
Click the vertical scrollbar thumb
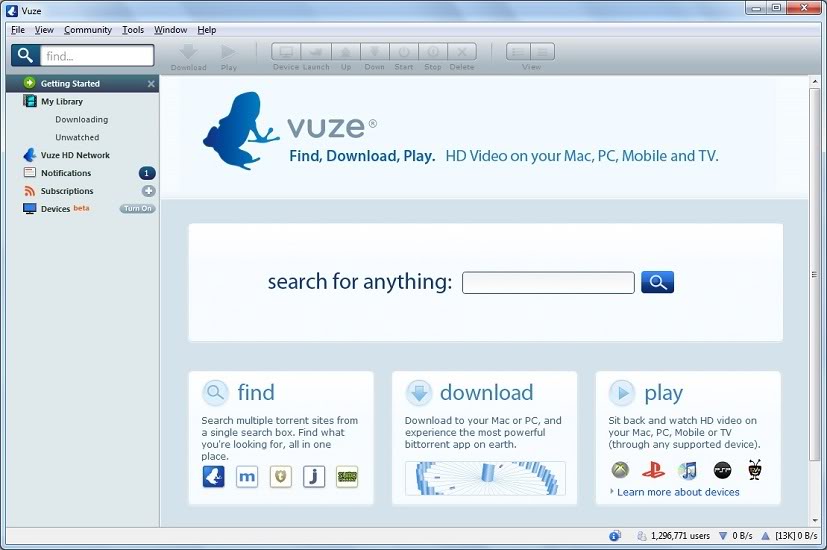[x=815, y=274]
